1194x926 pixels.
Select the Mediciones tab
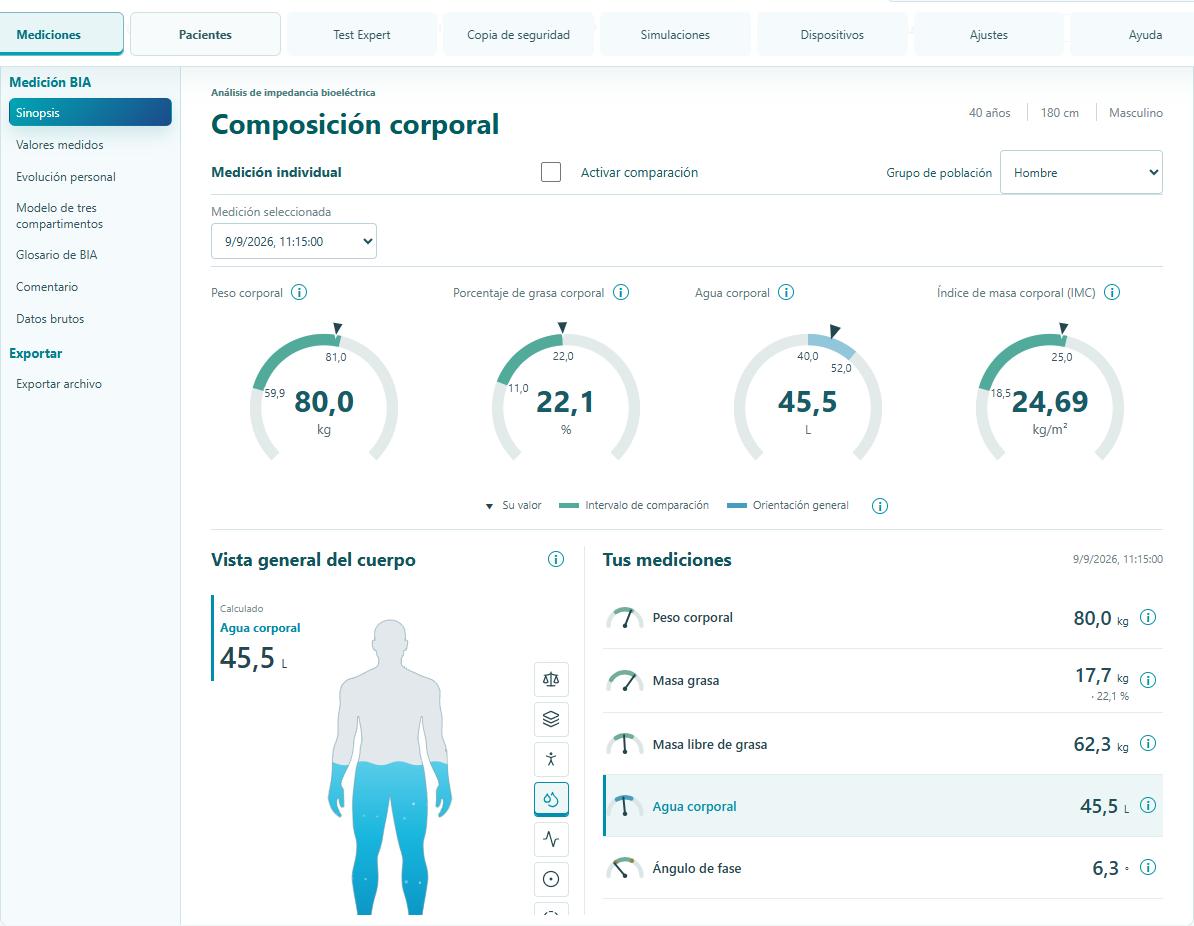[61, 34]
